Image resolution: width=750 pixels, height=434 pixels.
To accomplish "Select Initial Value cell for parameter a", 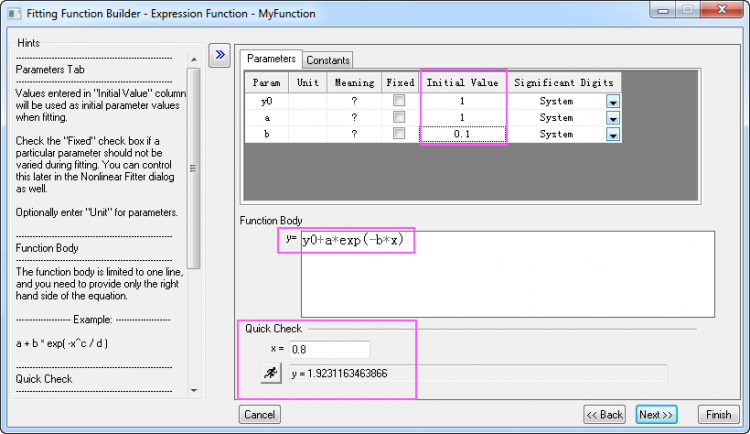I will pyautogui.click(x=463, y=117).
